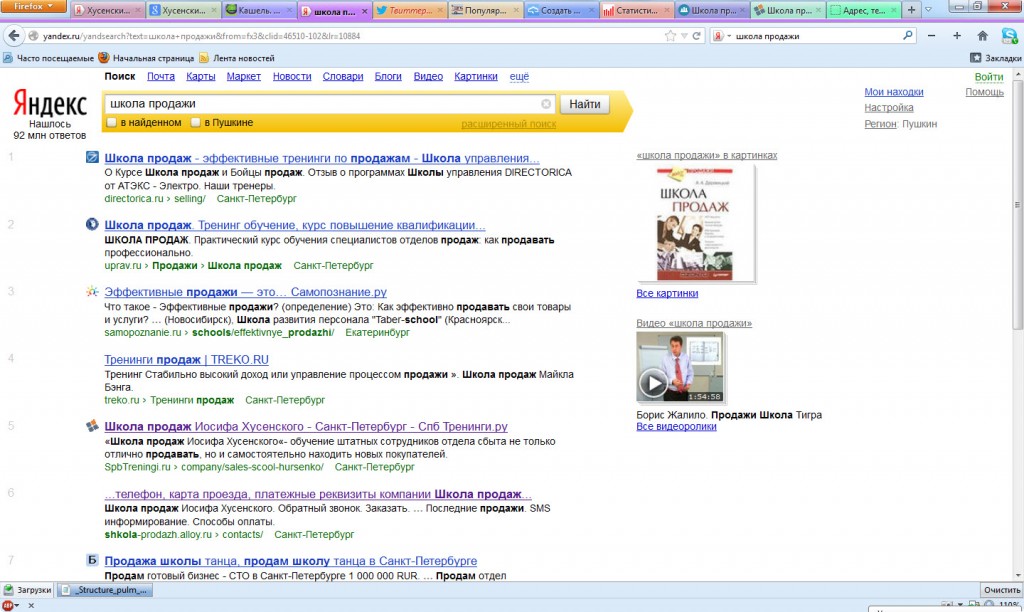Change the Регион setting link
Screen dimensions: 1024x612
(x=880, y=123)
